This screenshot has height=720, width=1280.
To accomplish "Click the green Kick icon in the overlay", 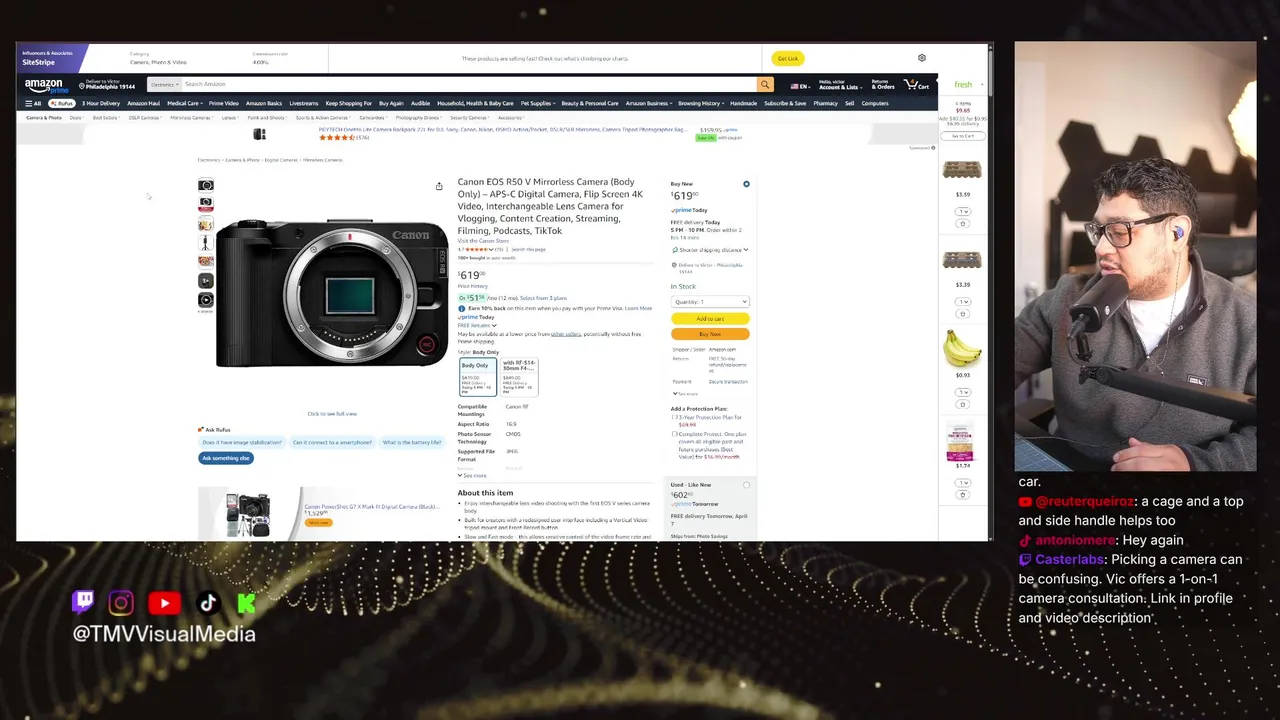I will click(x=247, y=603).
